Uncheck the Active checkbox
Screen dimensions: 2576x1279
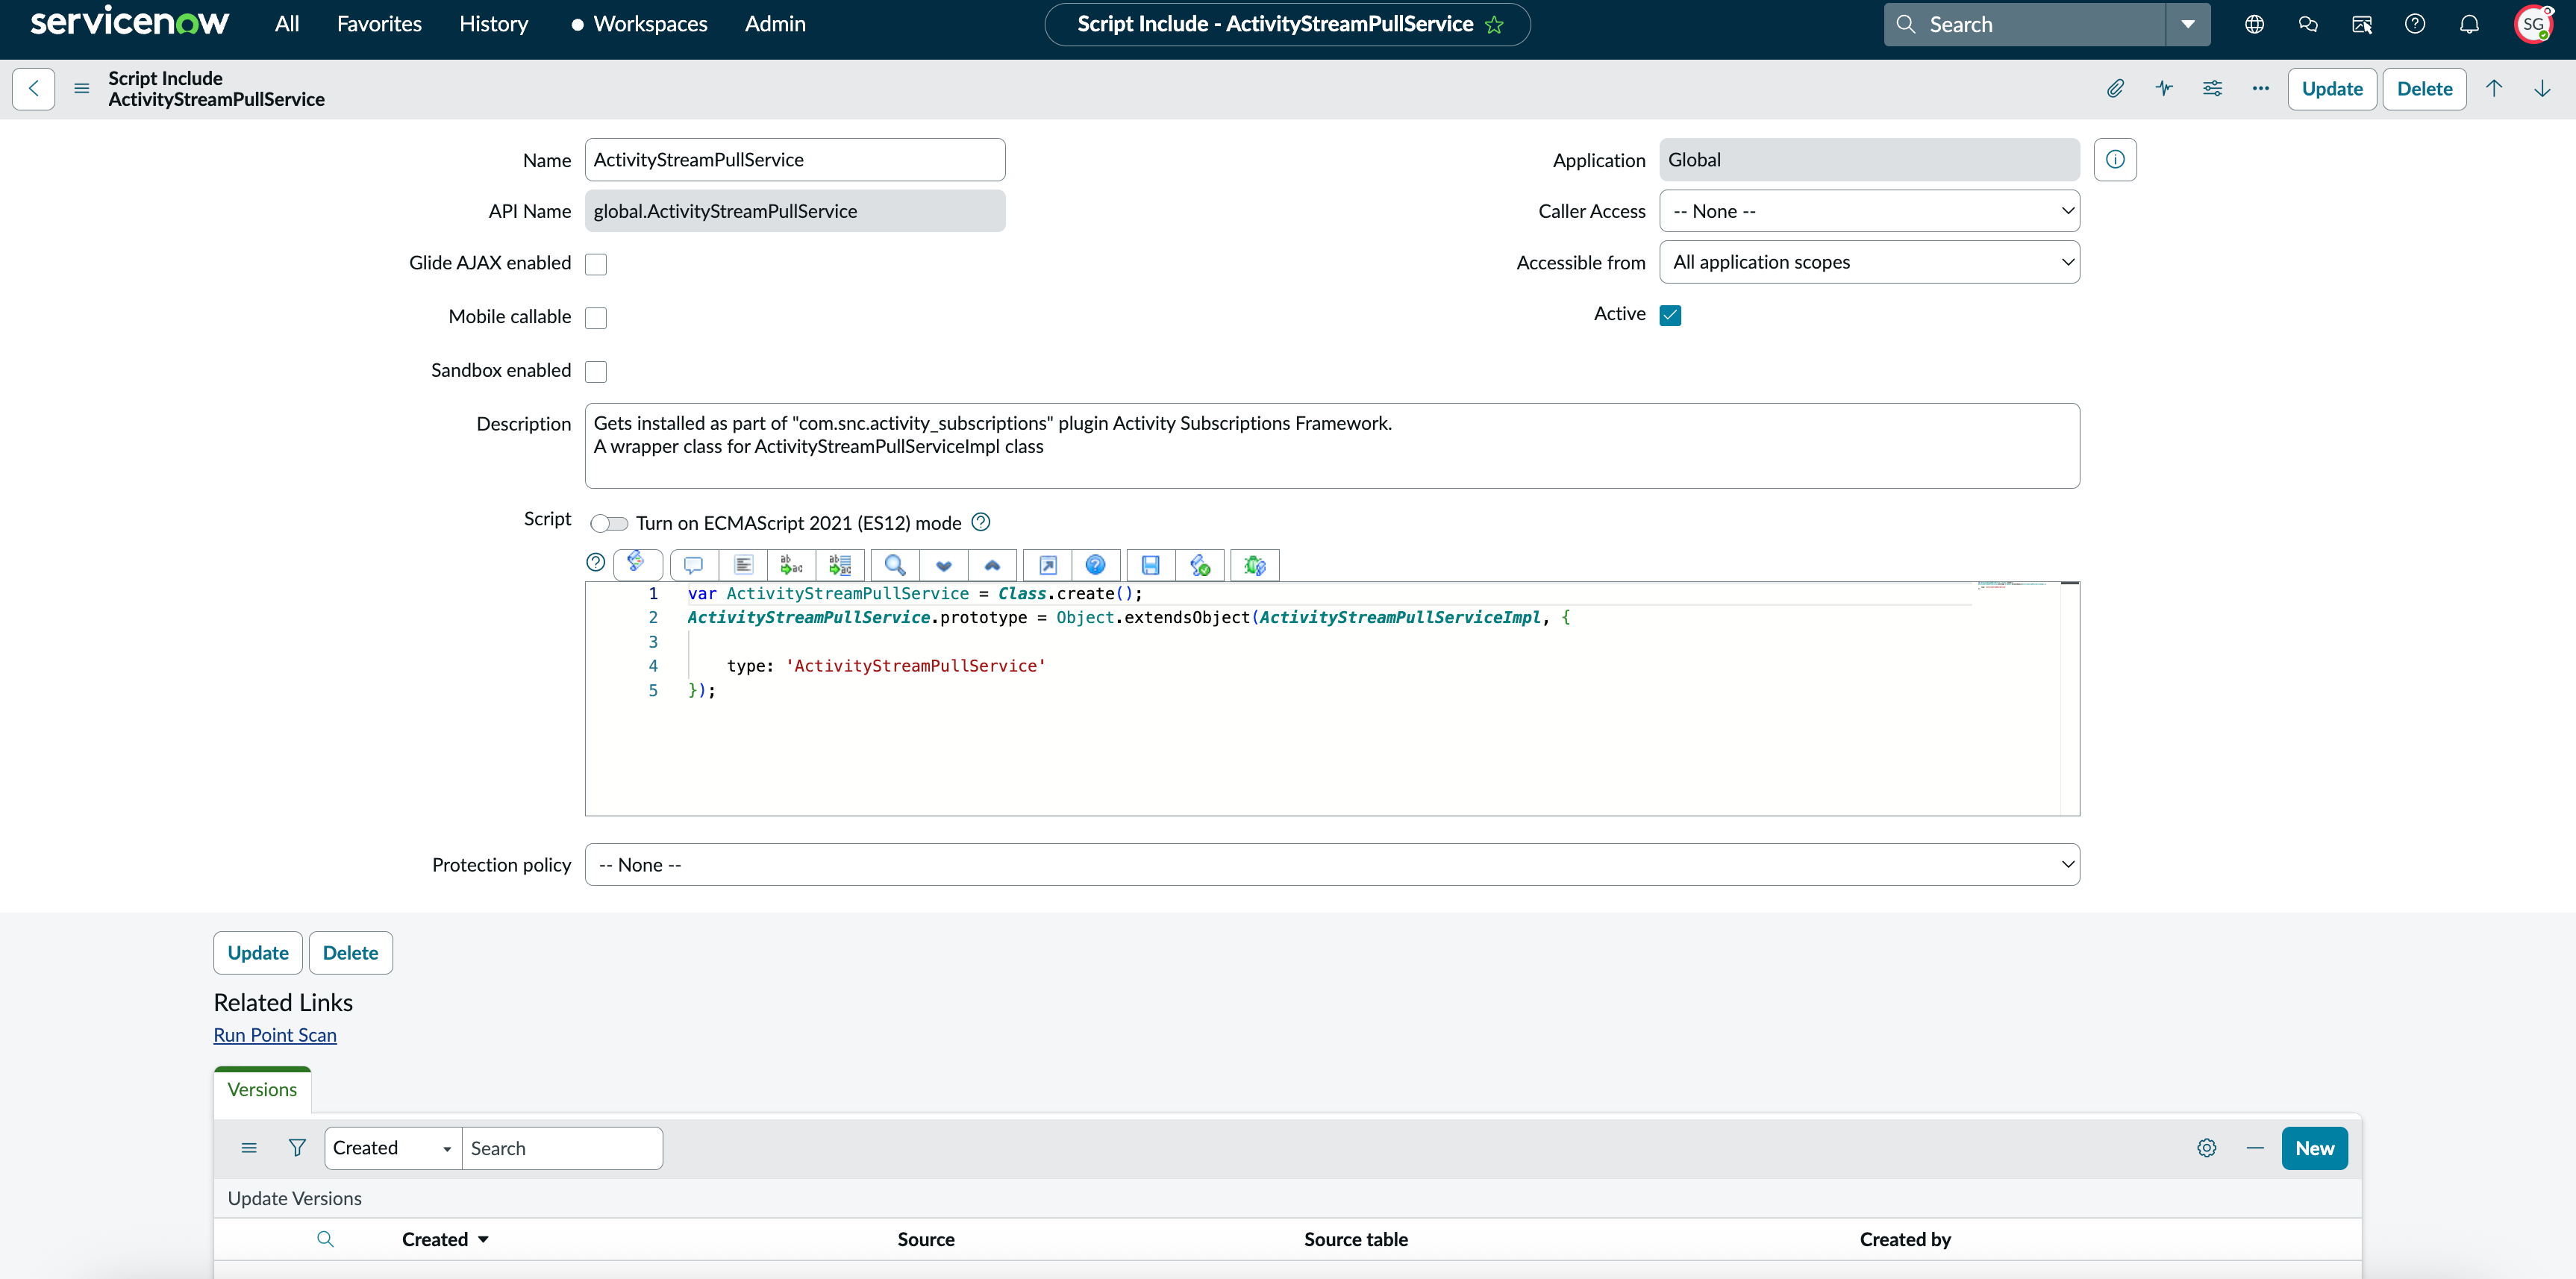click(1670, 315)
